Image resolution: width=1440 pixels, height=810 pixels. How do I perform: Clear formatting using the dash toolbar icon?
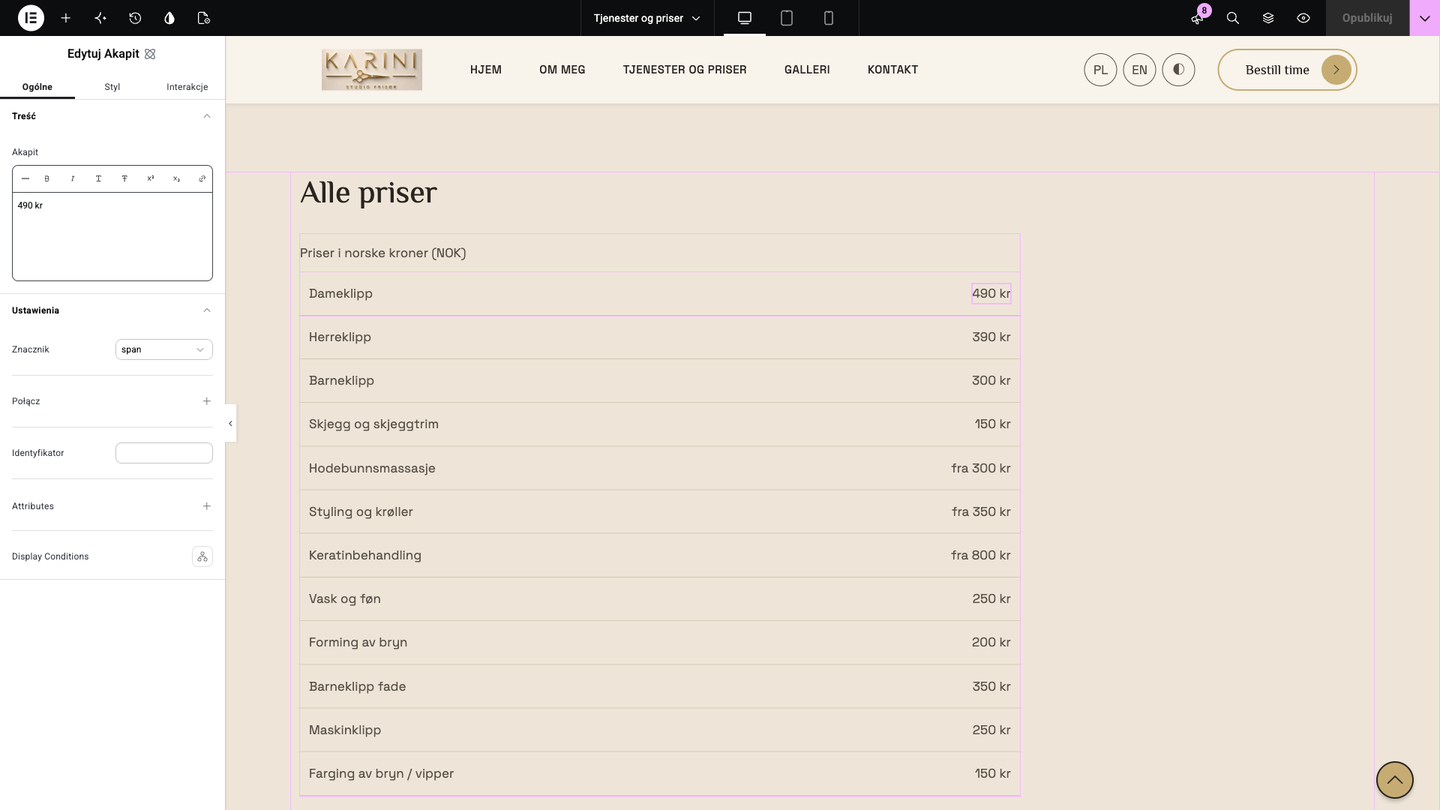pyautogui.click(x=25, y=179)
